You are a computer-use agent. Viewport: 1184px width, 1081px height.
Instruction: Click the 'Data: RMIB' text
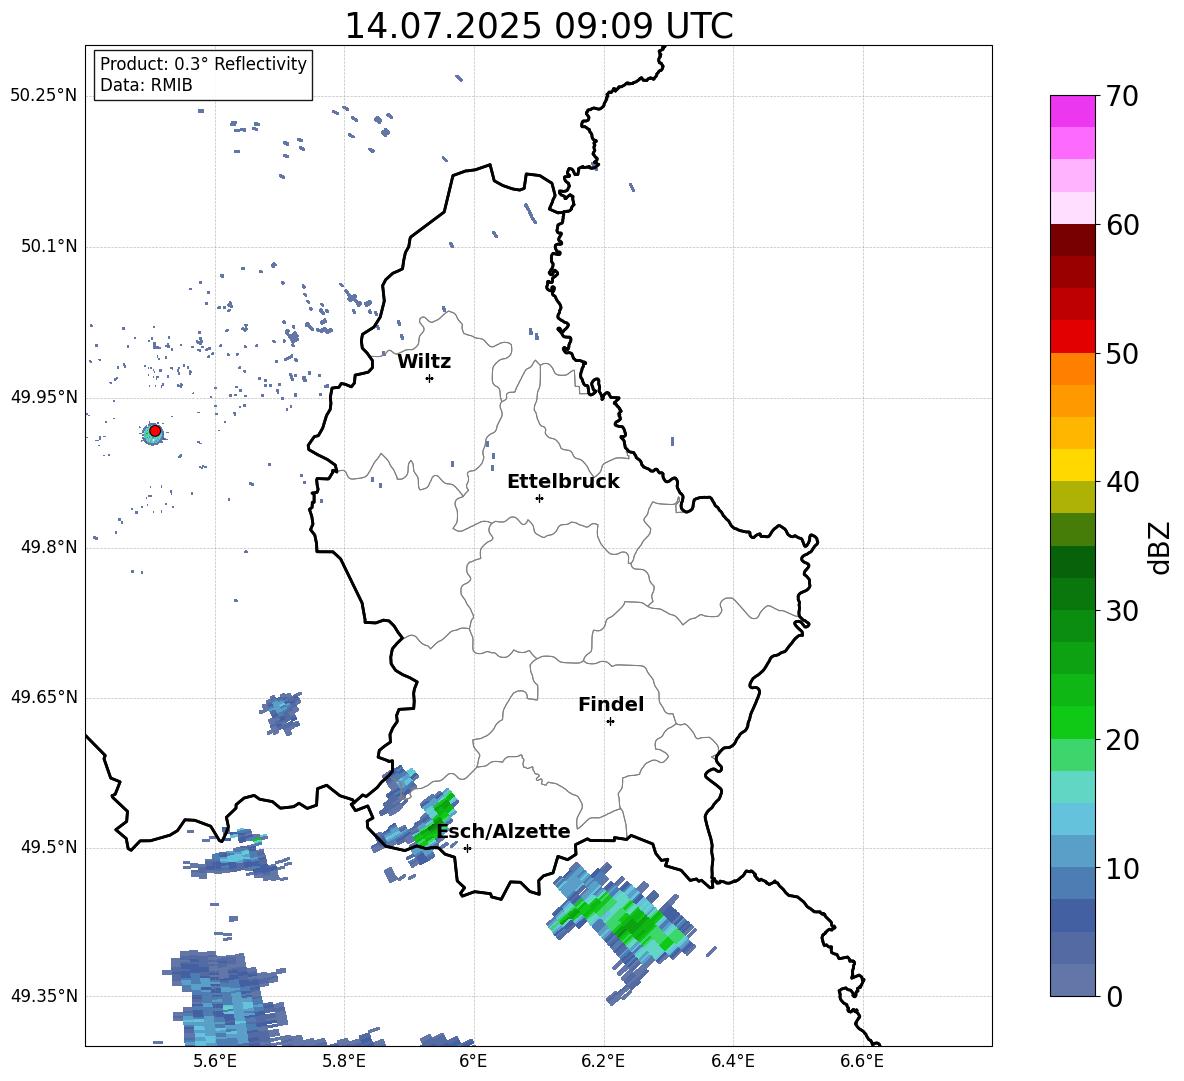(146, 85)
